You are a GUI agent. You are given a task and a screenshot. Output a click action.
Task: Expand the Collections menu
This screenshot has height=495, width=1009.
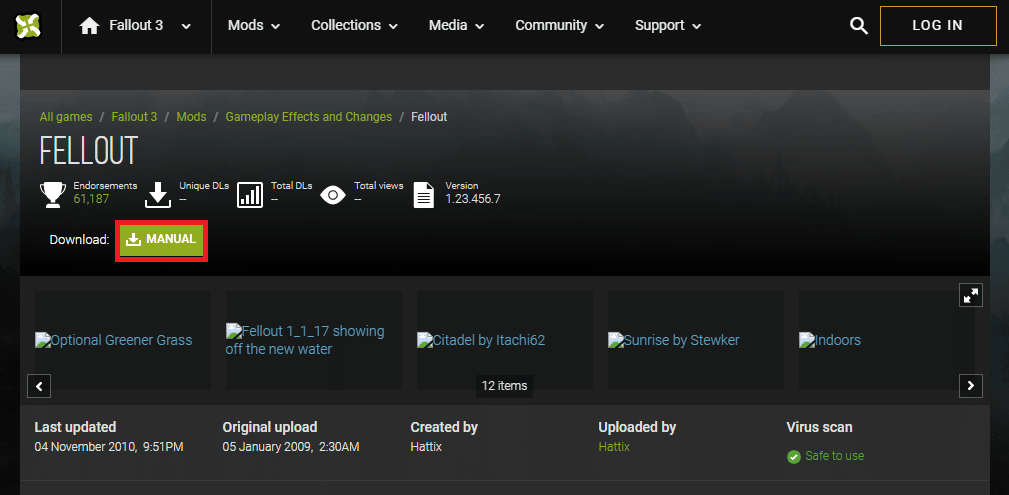pyautogui.click(x=355, y=26)
